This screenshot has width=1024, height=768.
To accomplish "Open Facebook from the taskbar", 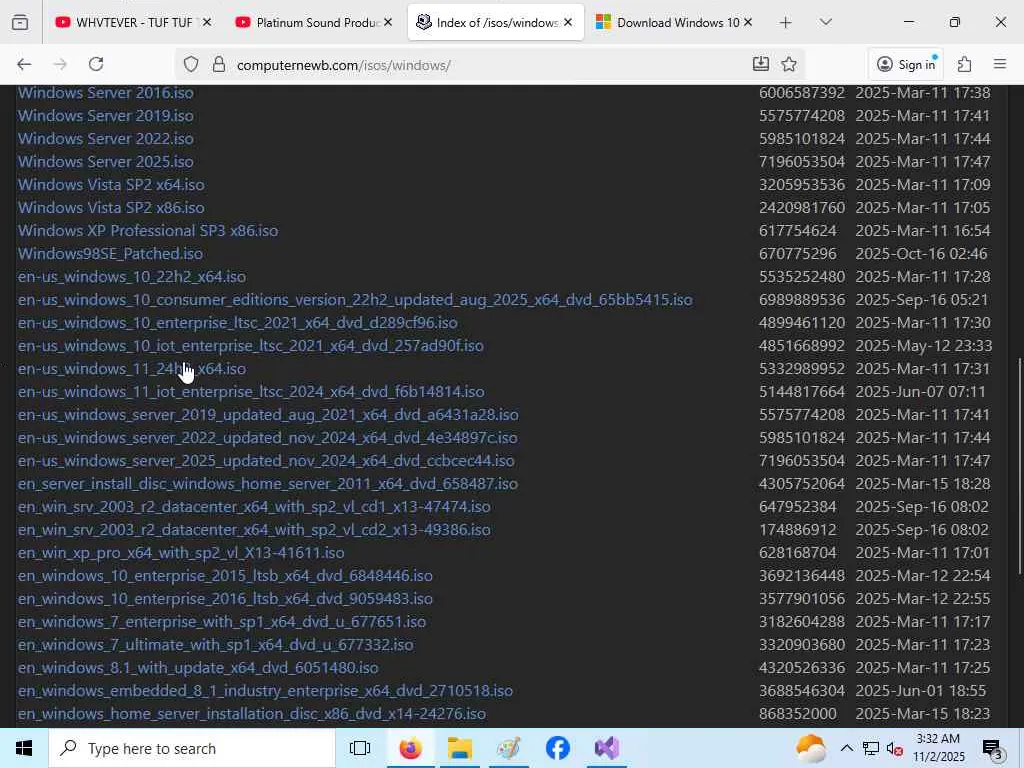I will pyautogui.click(x=558, y=748).
